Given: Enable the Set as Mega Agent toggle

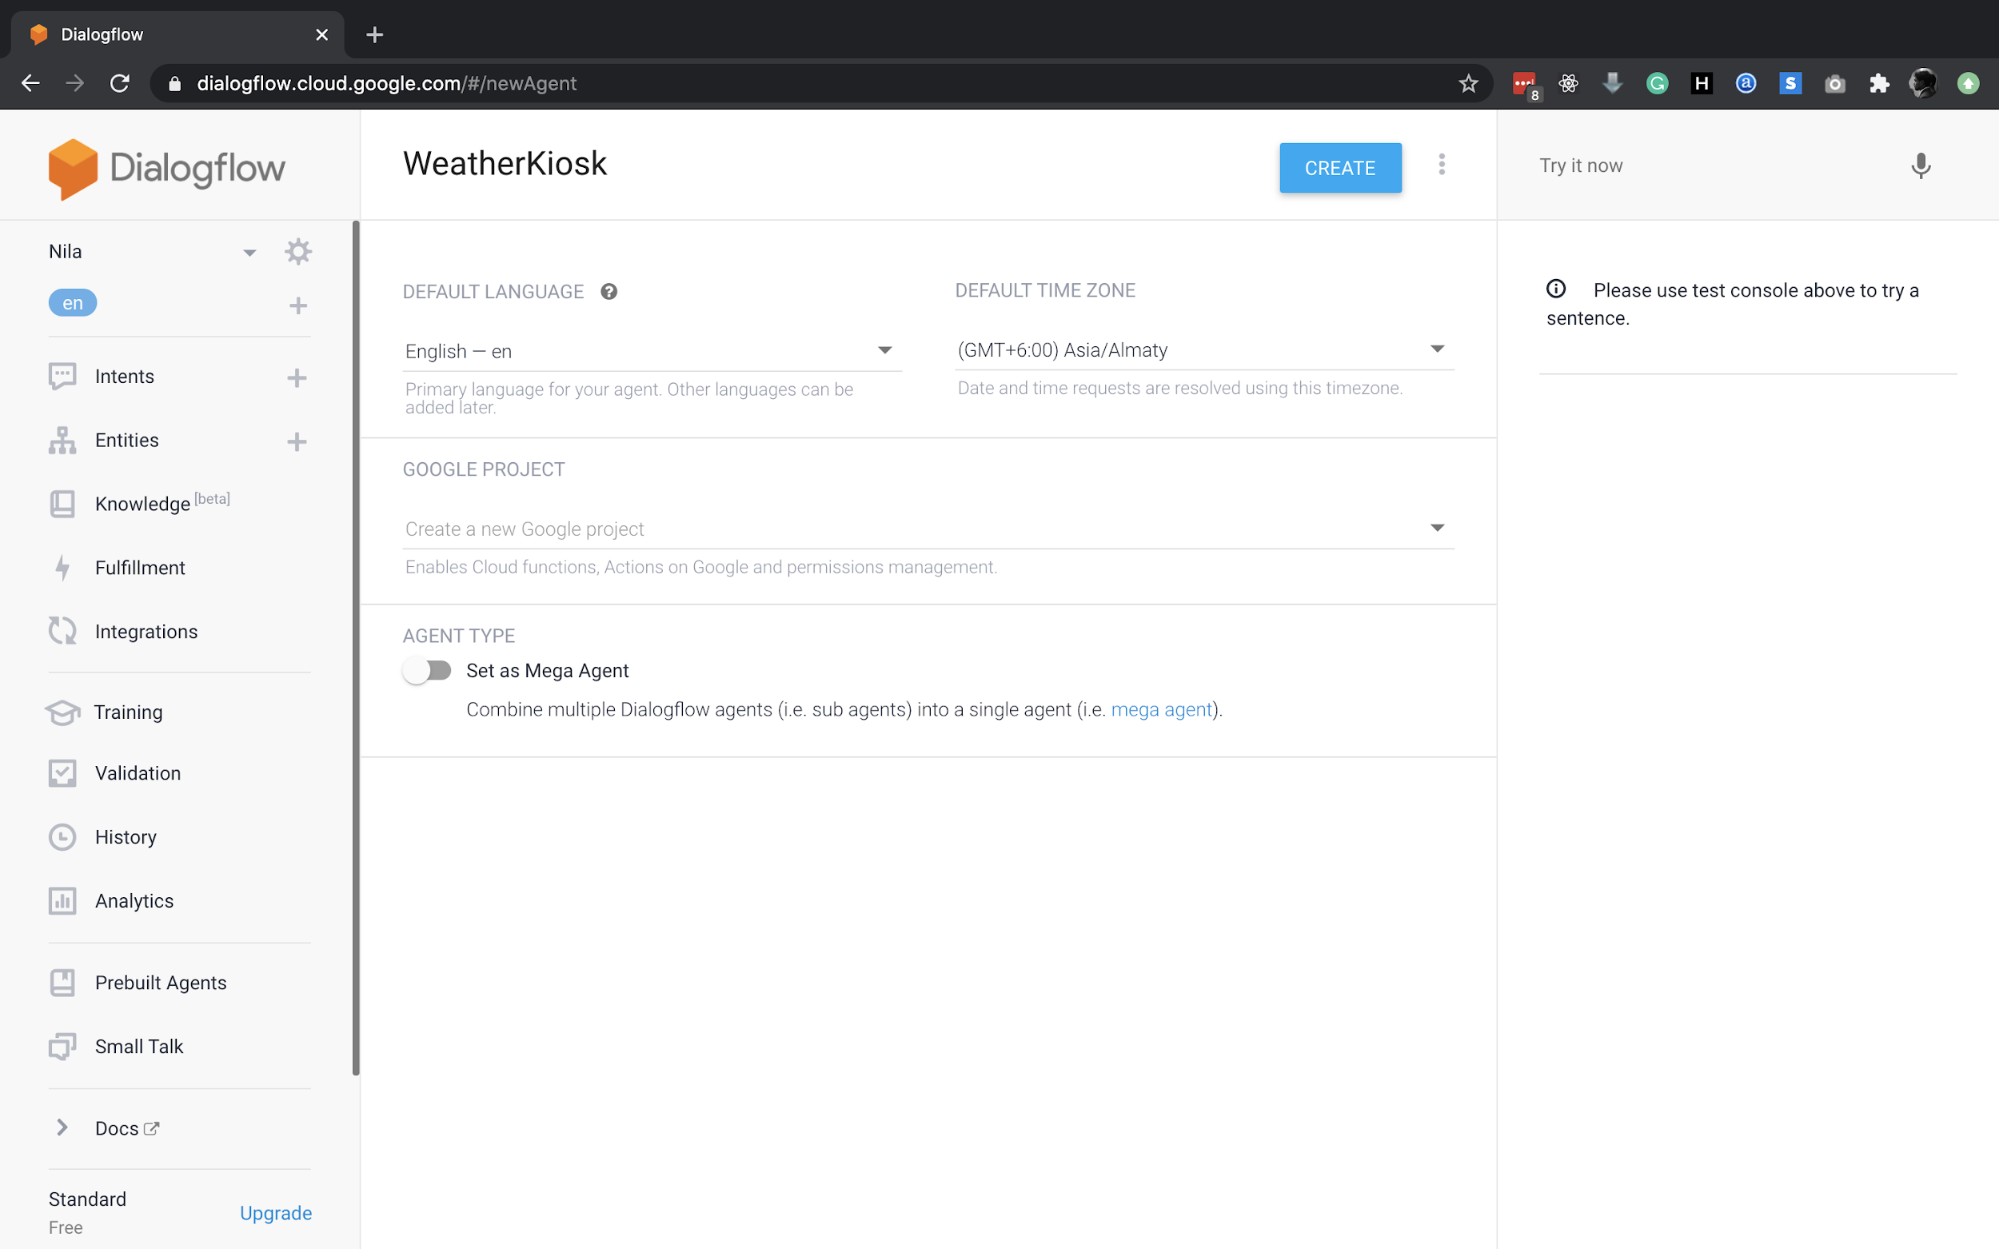Looking at the screenshot, I should pos(428,671).
